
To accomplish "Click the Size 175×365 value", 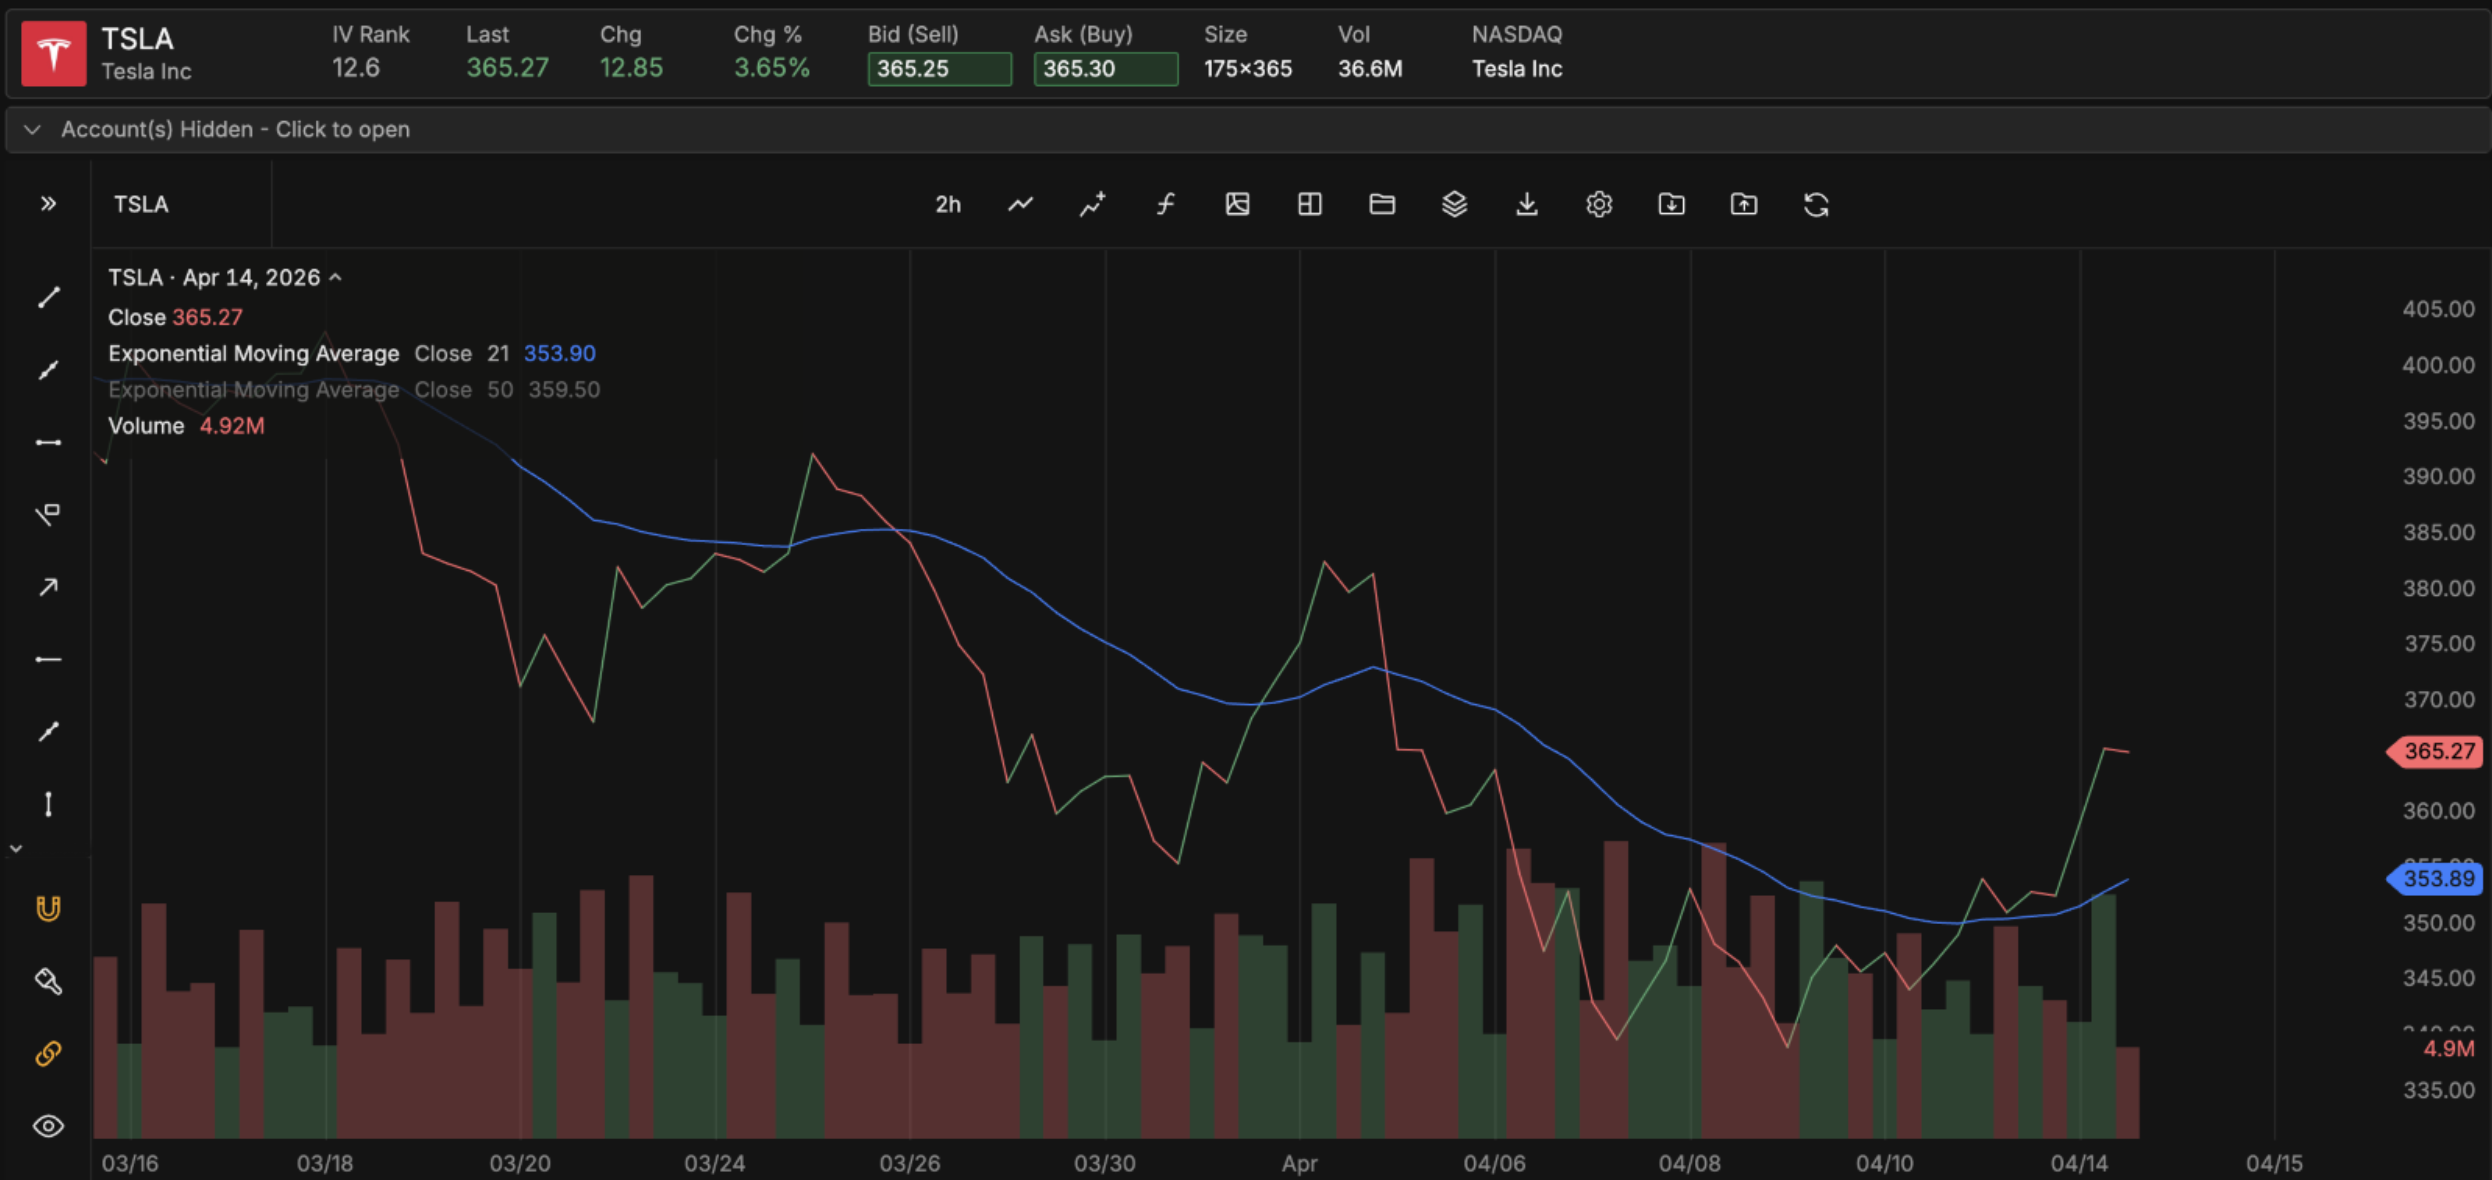I will point(1247,68).
